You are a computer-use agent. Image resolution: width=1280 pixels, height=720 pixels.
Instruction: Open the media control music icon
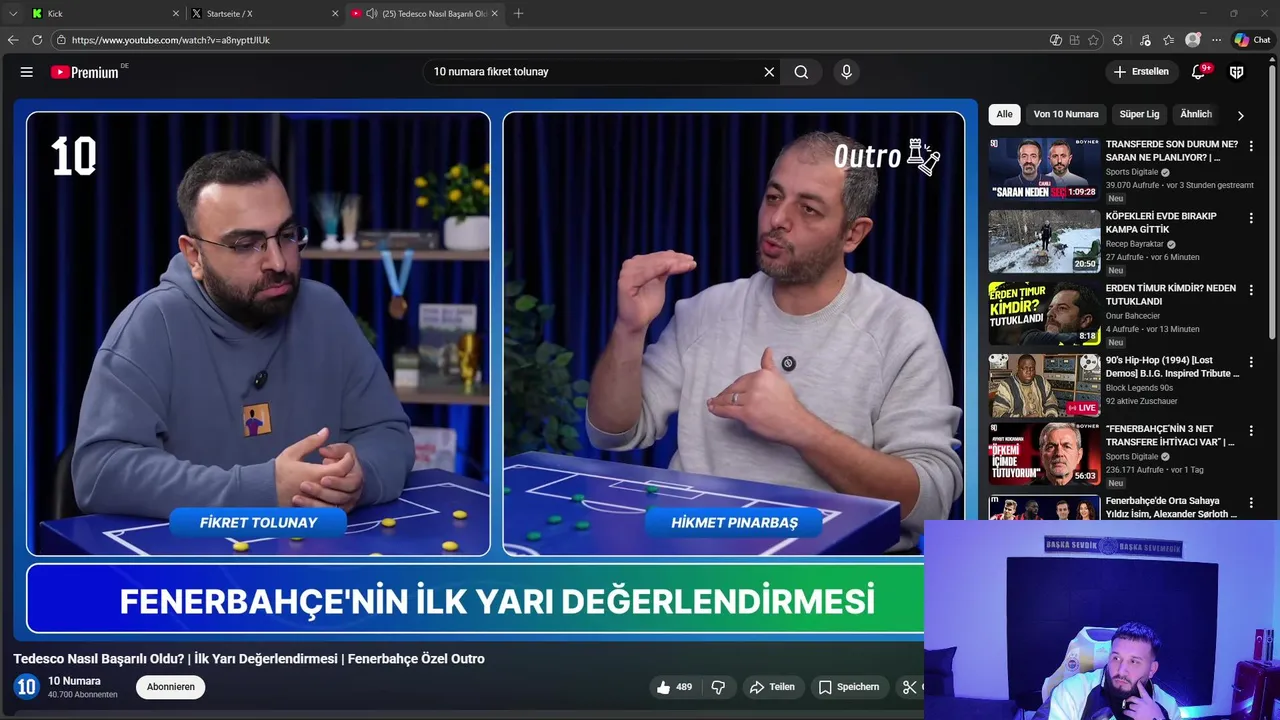1145,40
